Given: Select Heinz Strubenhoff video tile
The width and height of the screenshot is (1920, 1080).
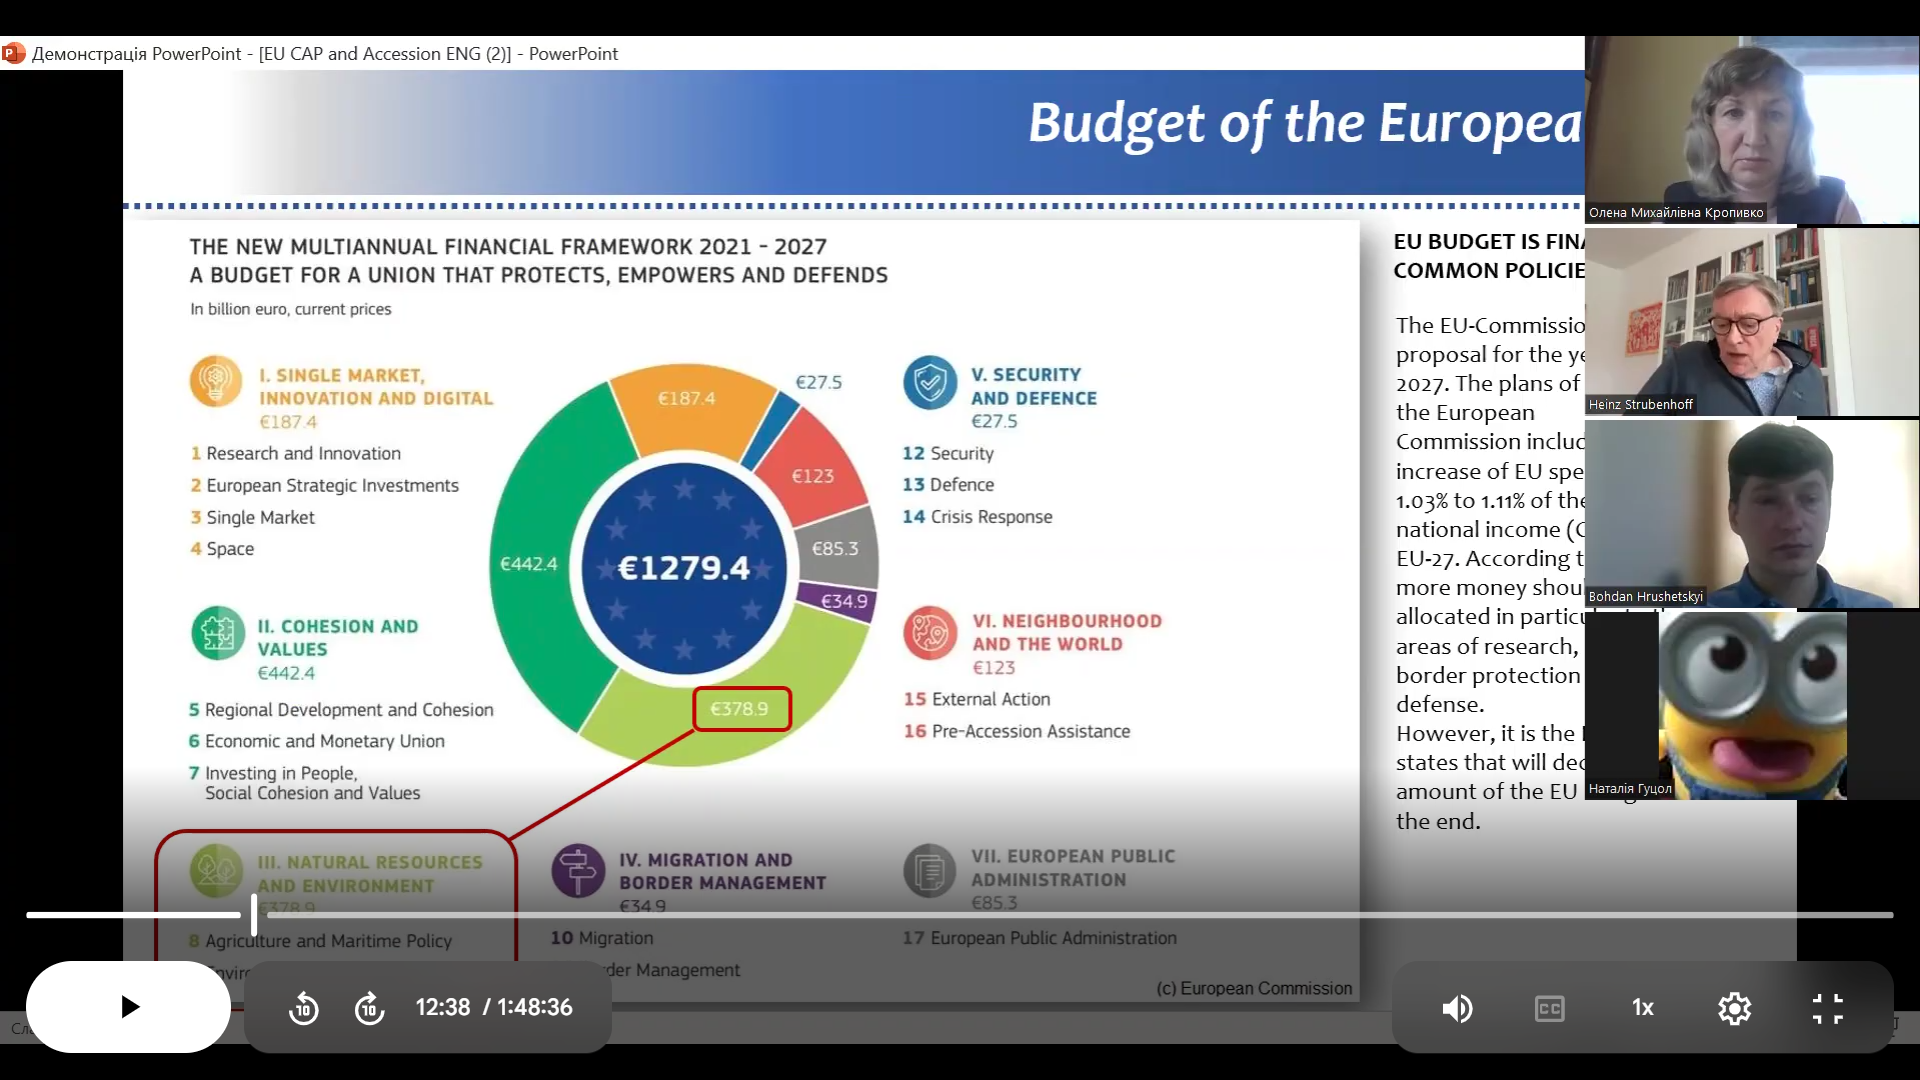Looking at the screenshot, I should [1750, 322].
